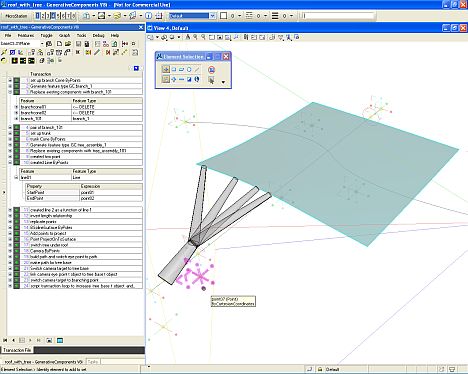Select the Element Selection pointer tool
The image size is (468, 374).
[x=165, y=69]
